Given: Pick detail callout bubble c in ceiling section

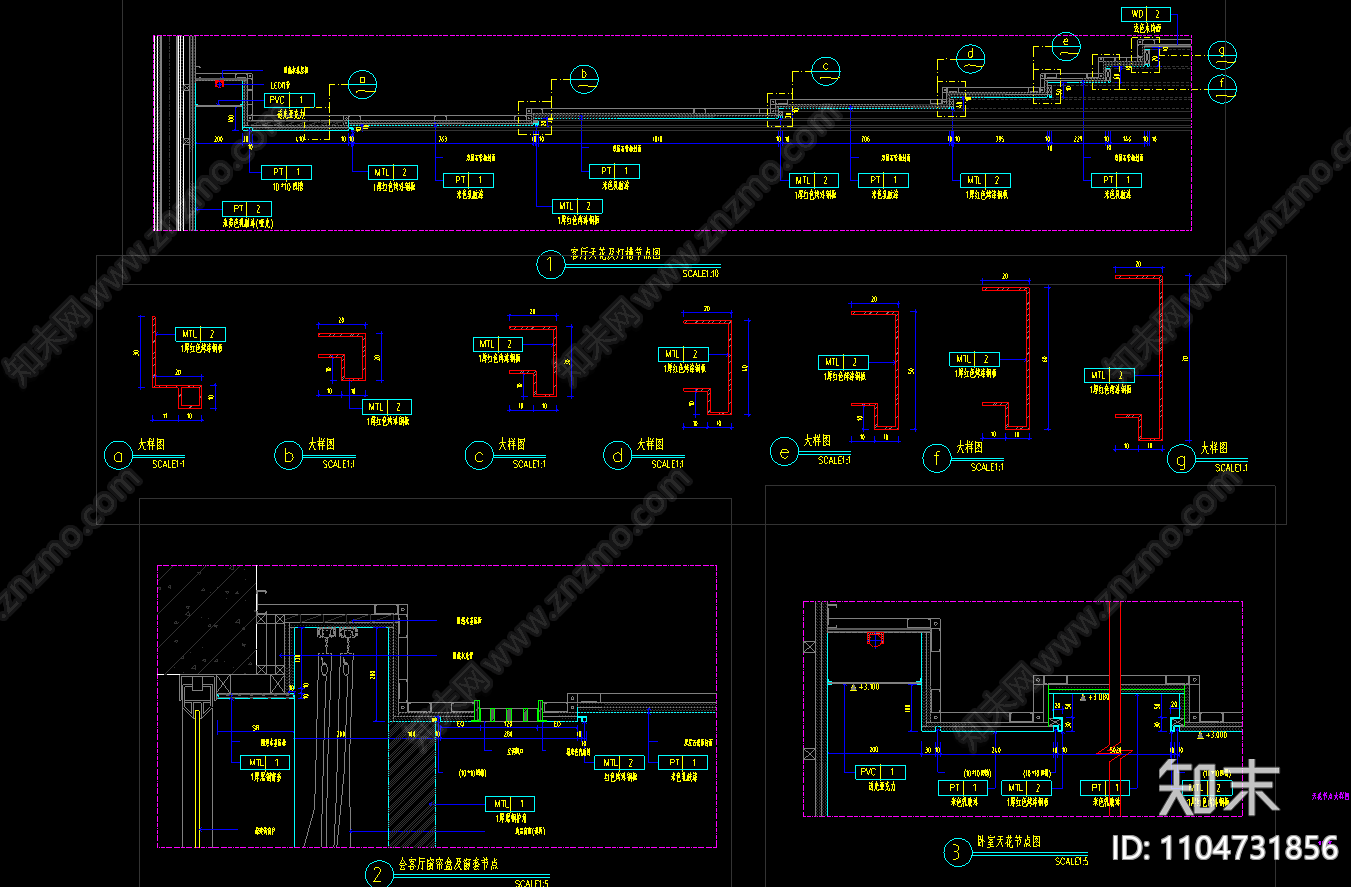Looking at the screenshot, I should click(x=825, y=69).
